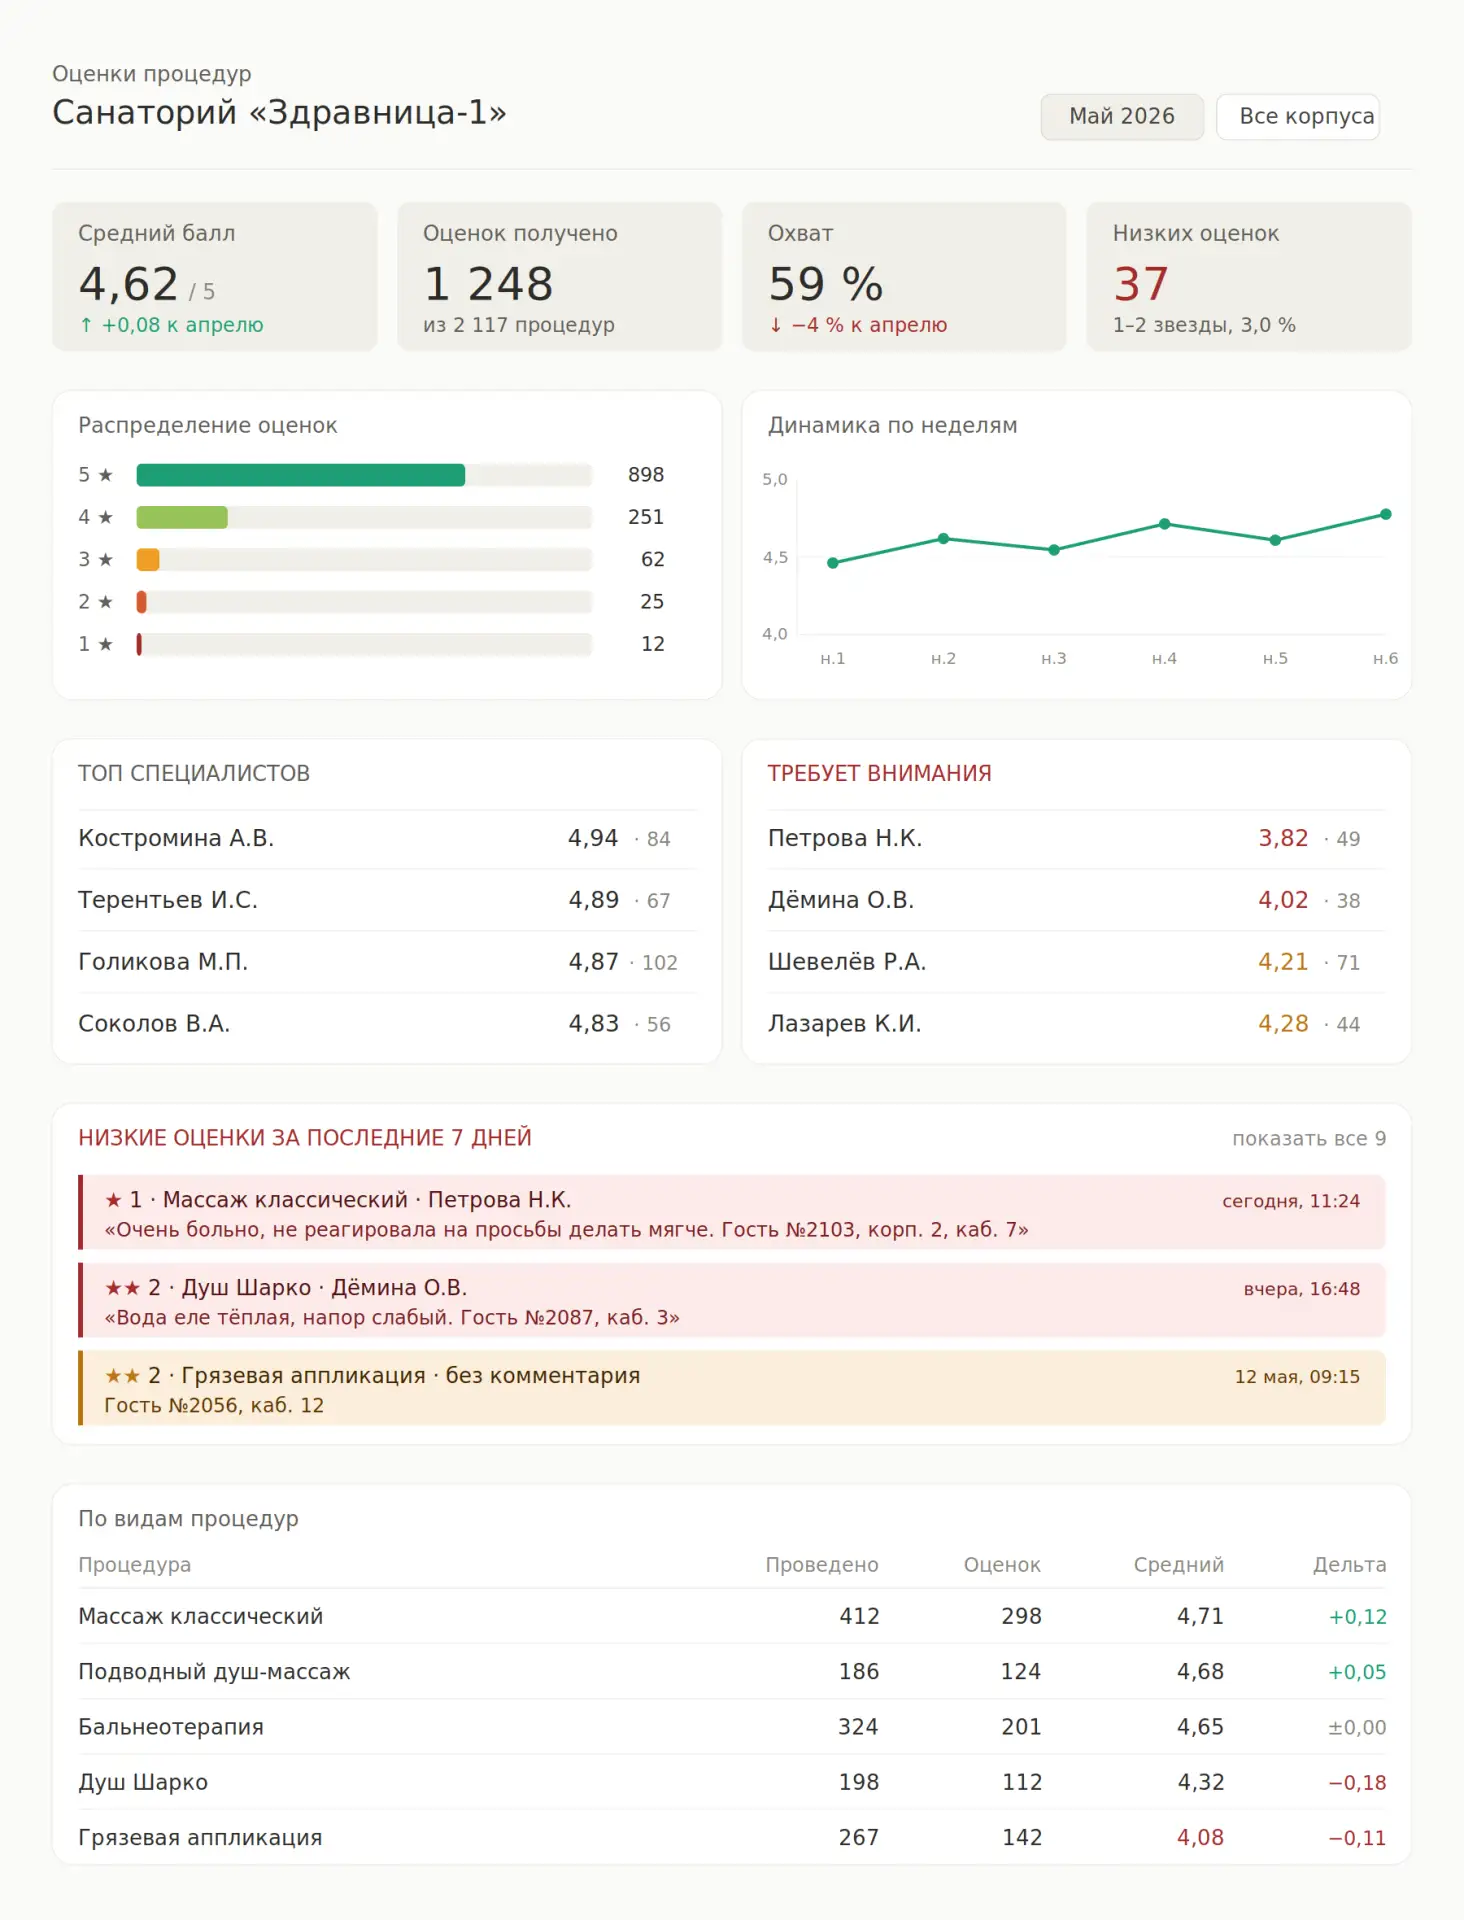Click the «−4 % к апрелю» trend indicator

[x=858, y=325]
